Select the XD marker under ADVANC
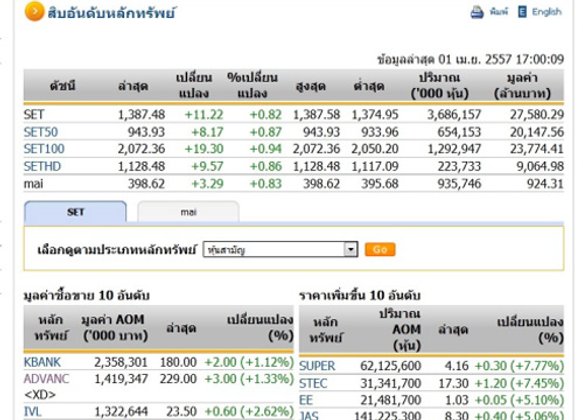 [40, 395]
